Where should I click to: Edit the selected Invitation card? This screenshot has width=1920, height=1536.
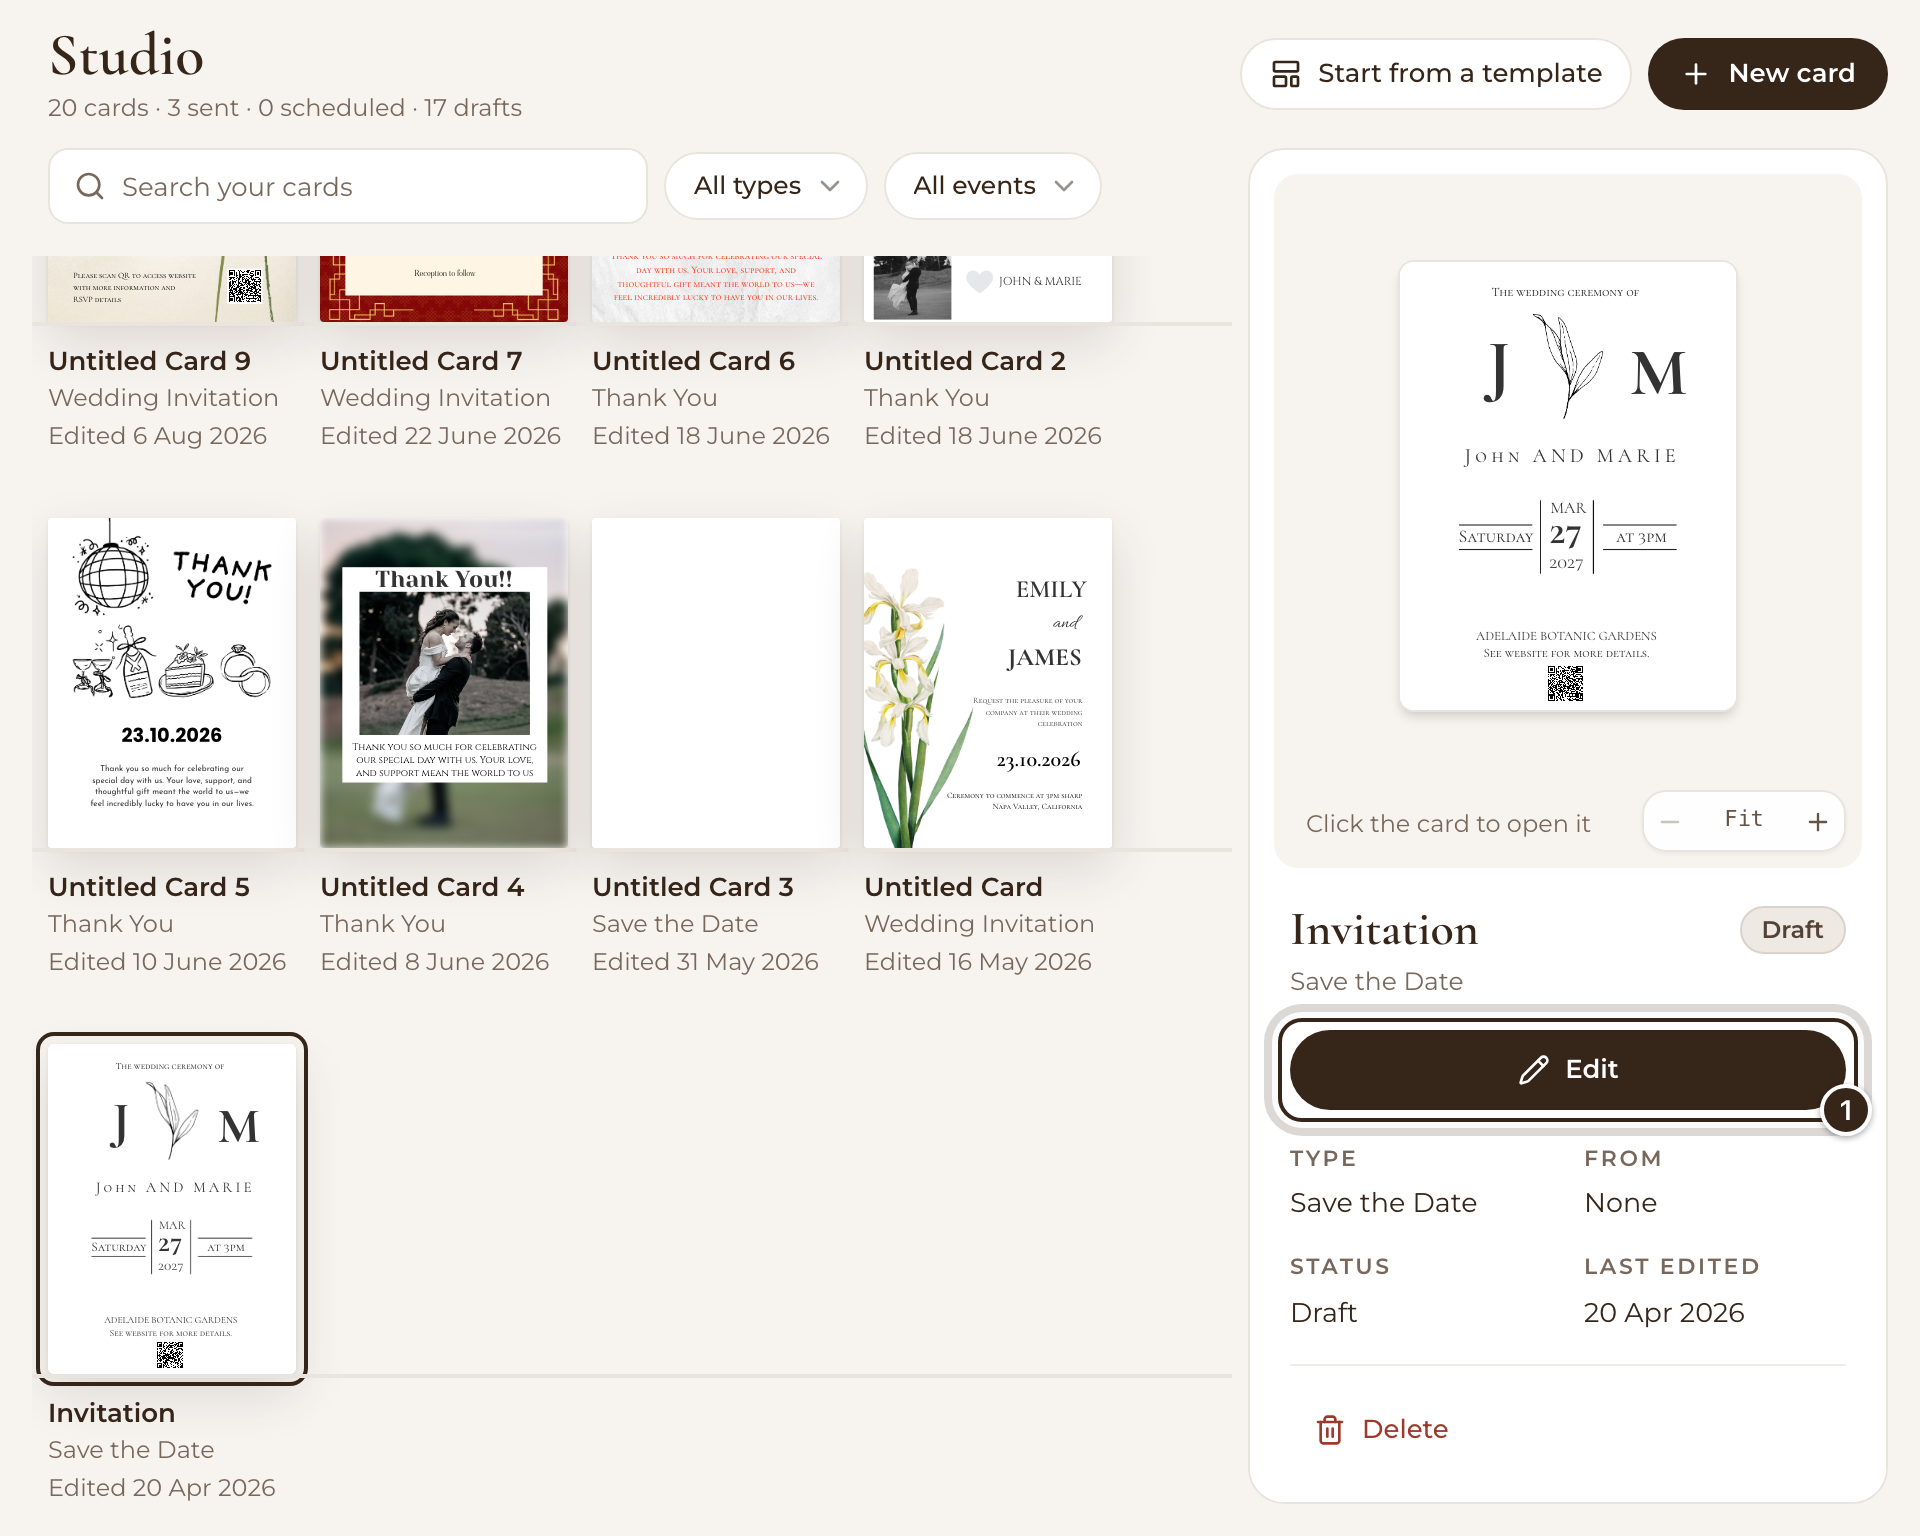pos(1568,1070)
